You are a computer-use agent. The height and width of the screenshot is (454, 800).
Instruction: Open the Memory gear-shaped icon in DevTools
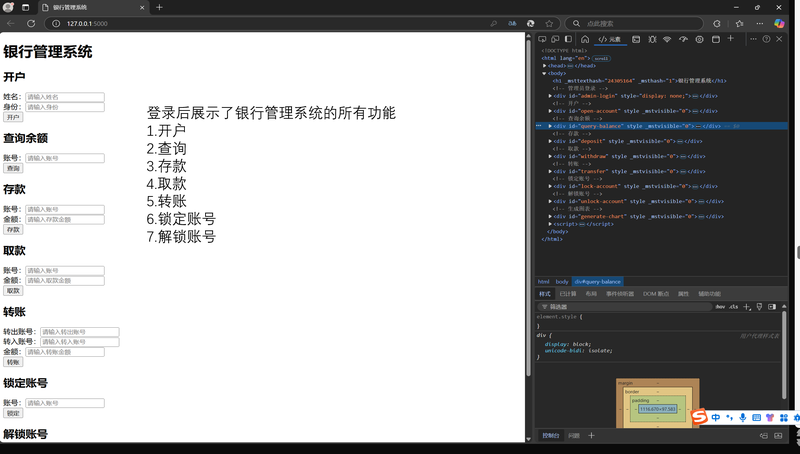pyautogui.click(x=699, y=39)
